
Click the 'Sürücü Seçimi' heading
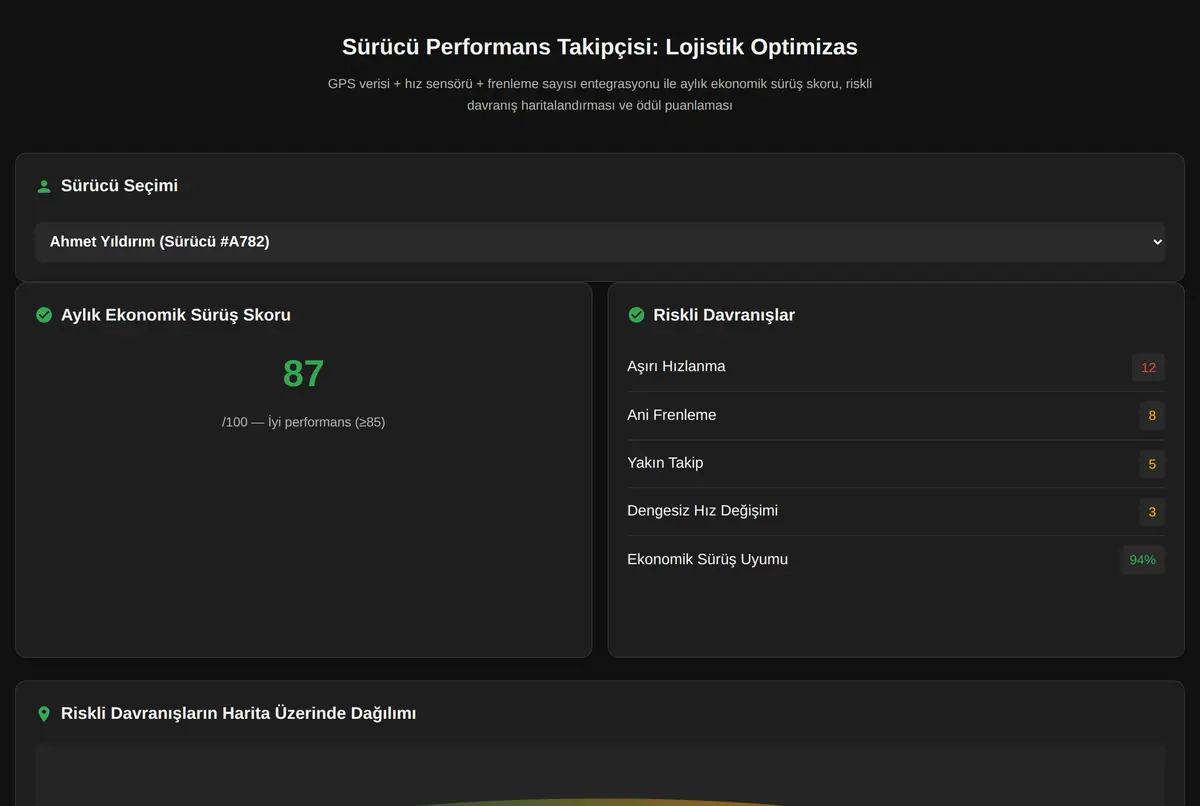click(x=120, y=186)
